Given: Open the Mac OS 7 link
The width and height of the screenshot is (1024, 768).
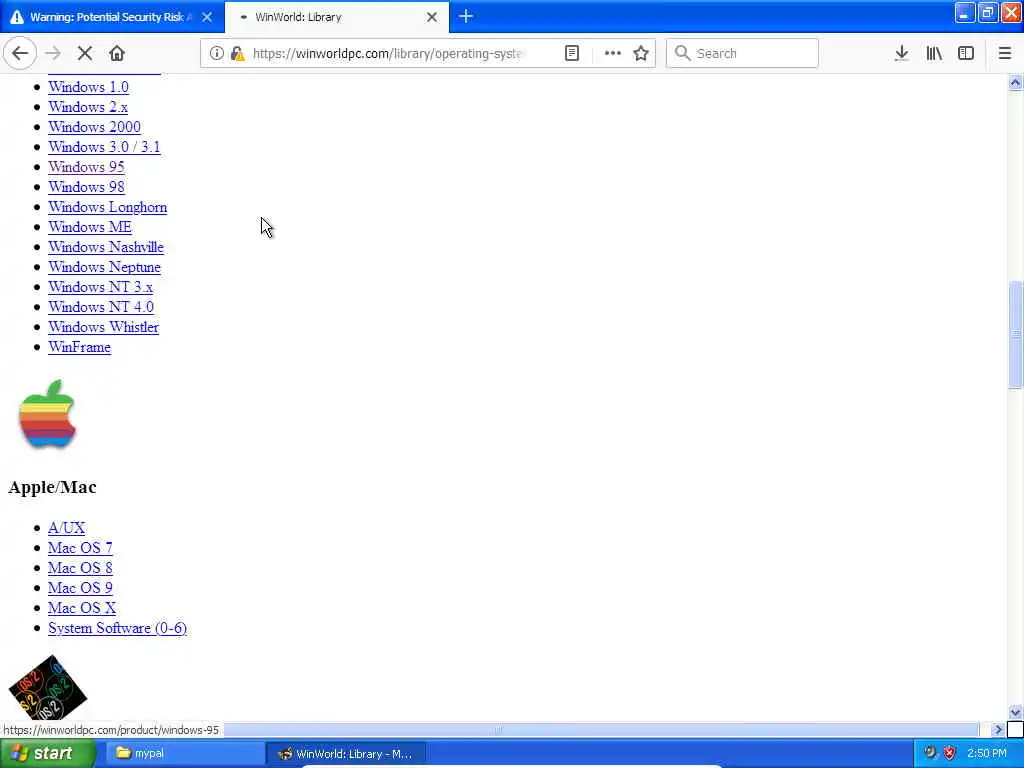Looking at the screenshot, I should (x=80, y=548).
